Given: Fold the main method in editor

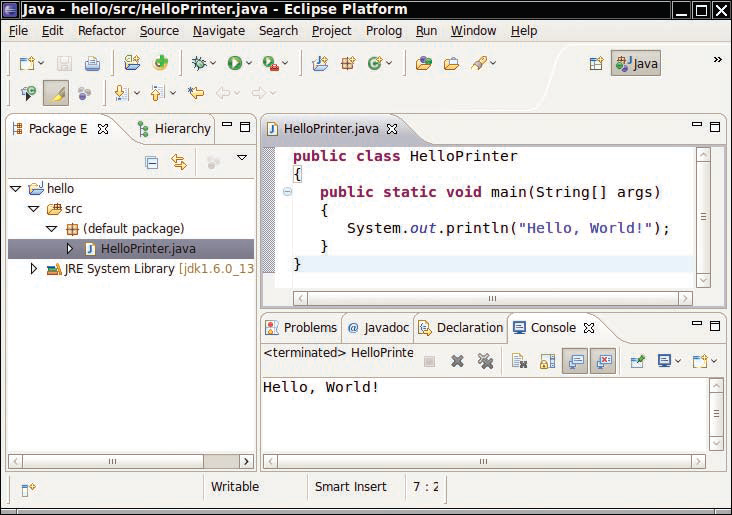Looking at the screenshot, I should [287, 192].
